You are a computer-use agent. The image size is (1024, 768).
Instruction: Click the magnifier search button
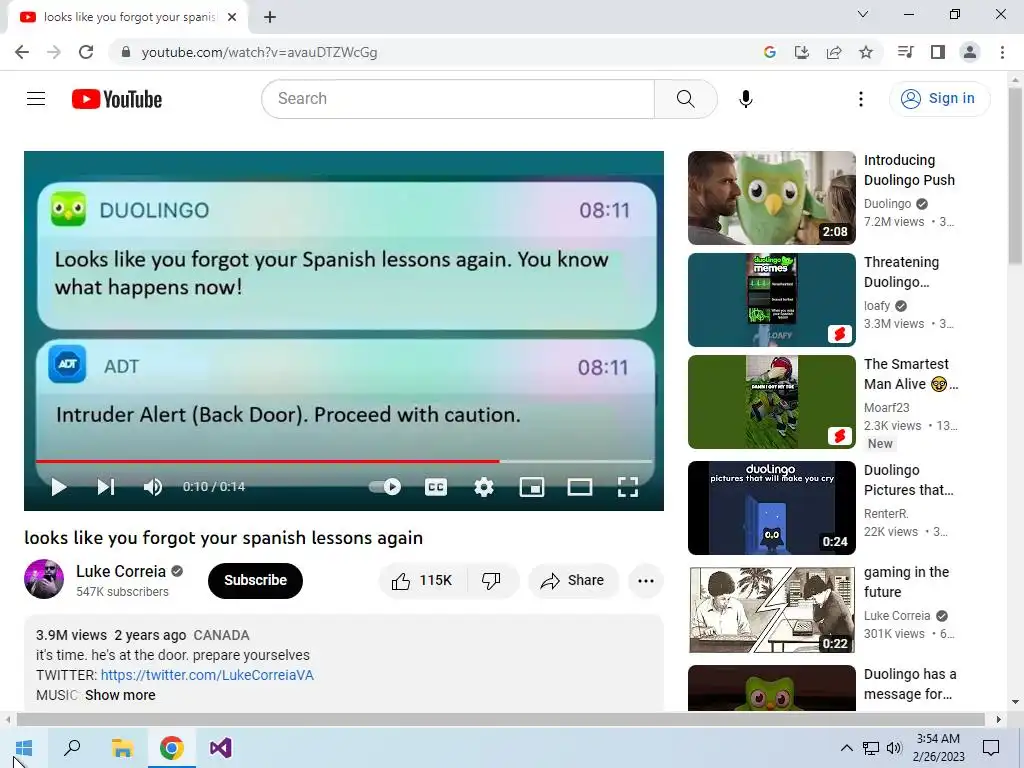click(686, 99)
